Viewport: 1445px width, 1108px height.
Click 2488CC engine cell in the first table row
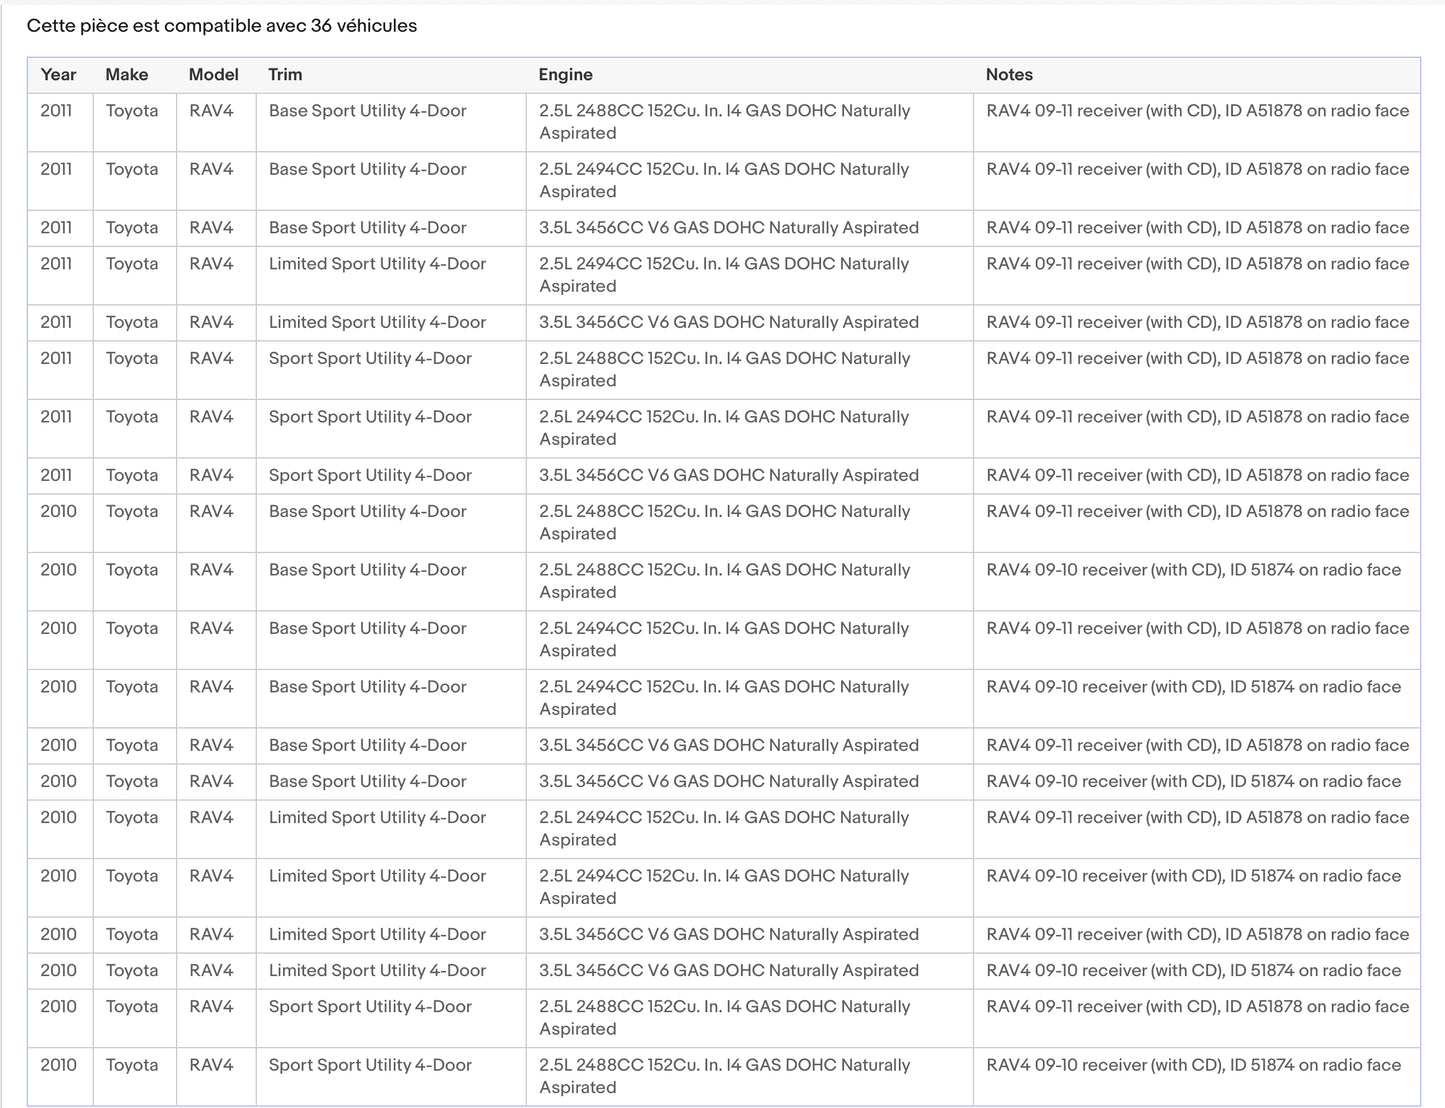tap(724, 122)
